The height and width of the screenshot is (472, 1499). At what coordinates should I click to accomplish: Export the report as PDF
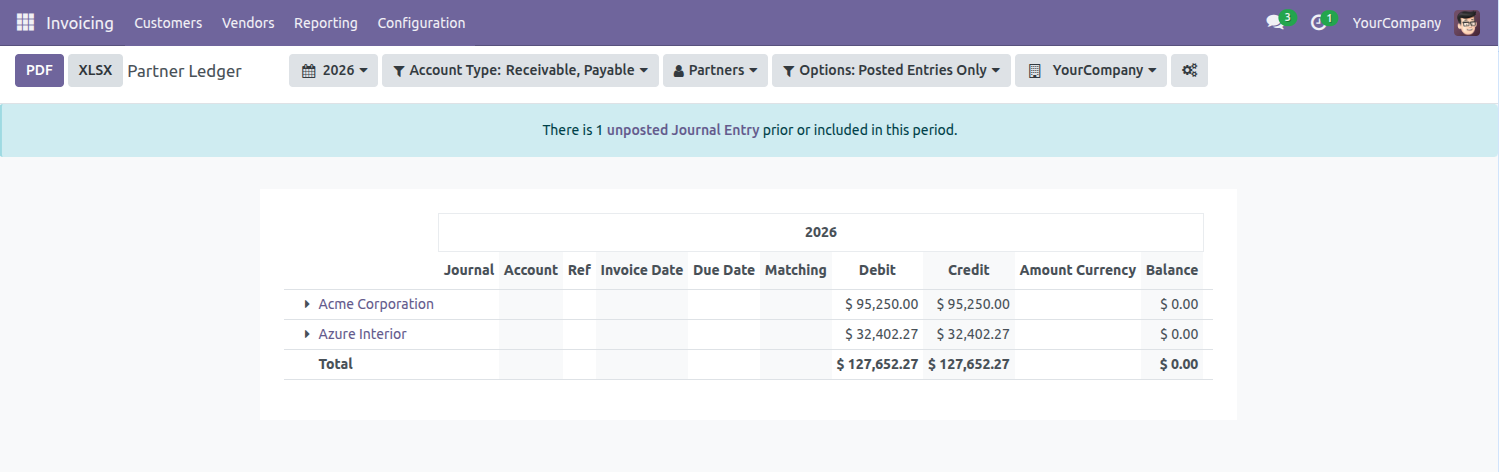39,71
